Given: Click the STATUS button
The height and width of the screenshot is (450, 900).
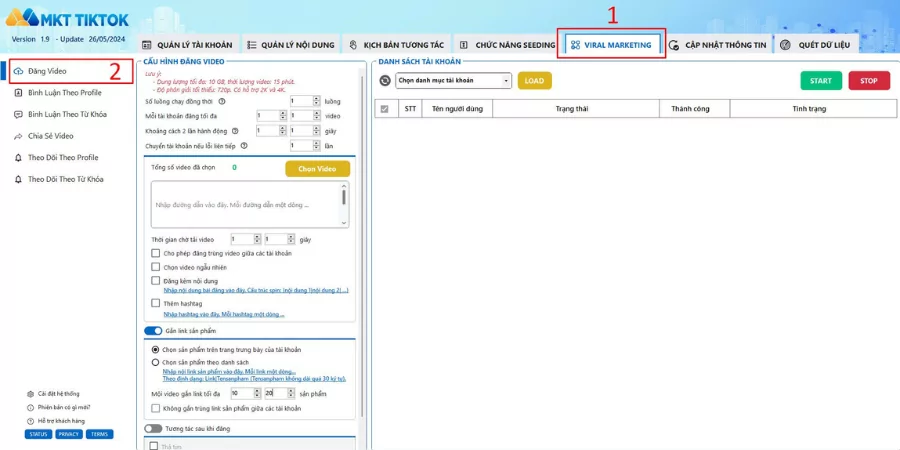Looking at the screenshot, I should coord(38,435).
